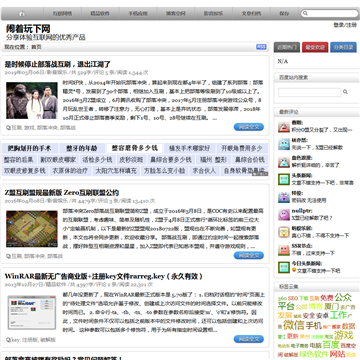Open the 文章归档 navigation menu item
The height and width of the screenshot is (360, 360).
(251, 14)
